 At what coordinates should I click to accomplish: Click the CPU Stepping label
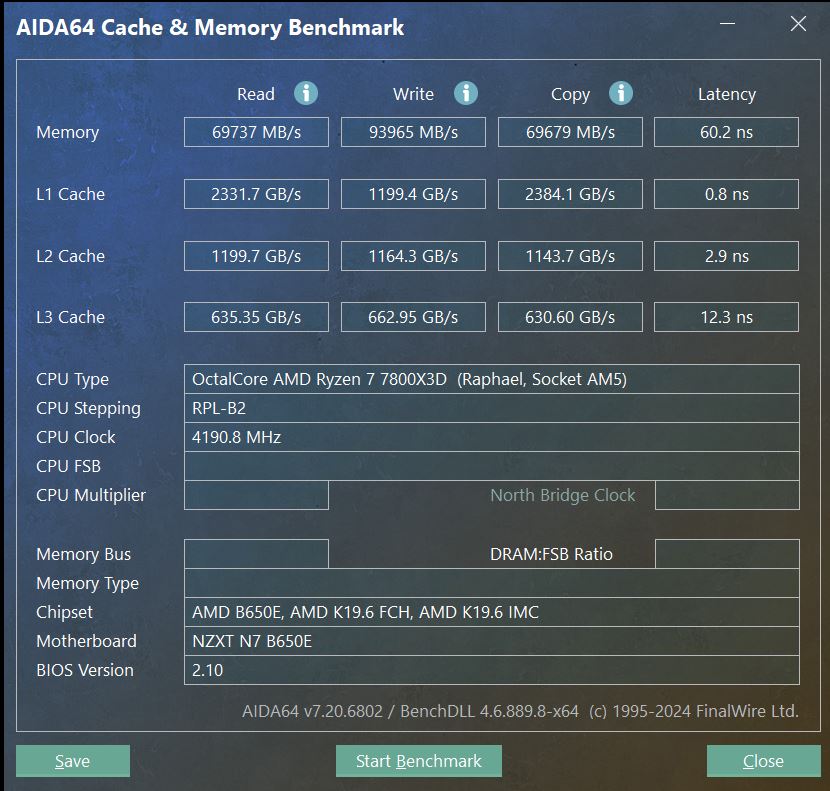tap(88, 408)
